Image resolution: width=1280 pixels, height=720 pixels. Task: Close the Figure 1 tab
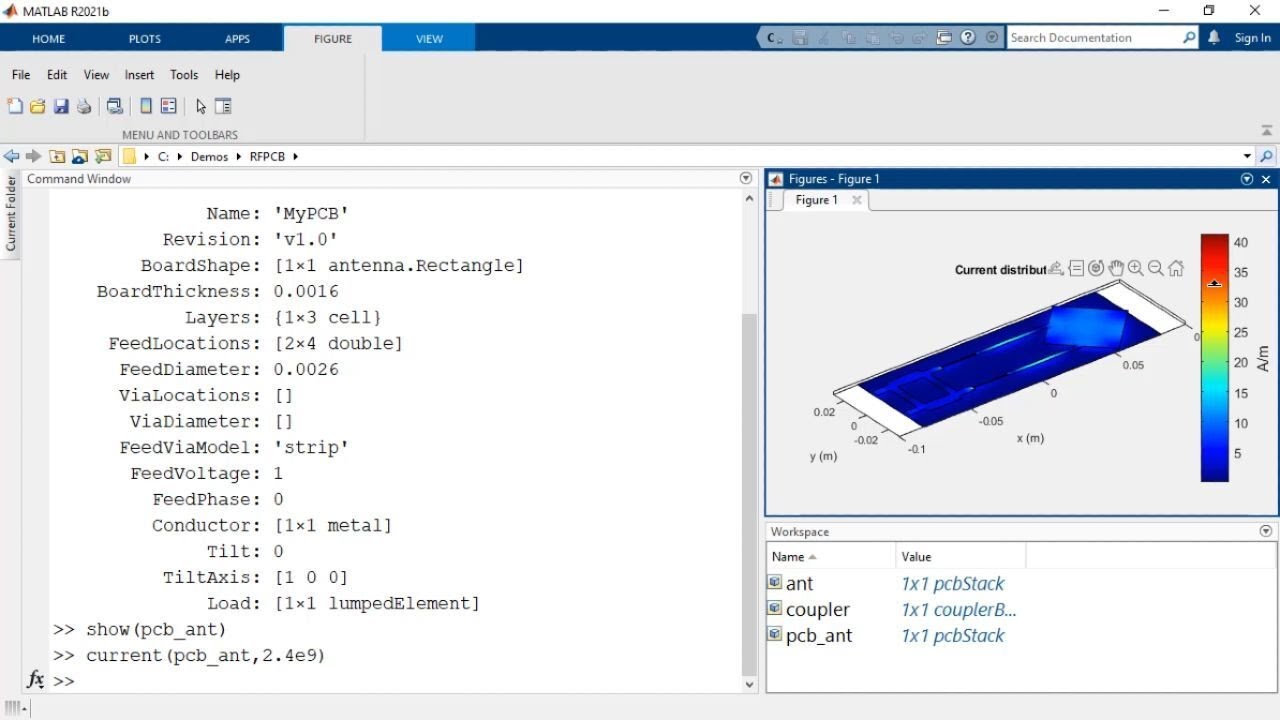pyautogui.click(x=857, y=200)
